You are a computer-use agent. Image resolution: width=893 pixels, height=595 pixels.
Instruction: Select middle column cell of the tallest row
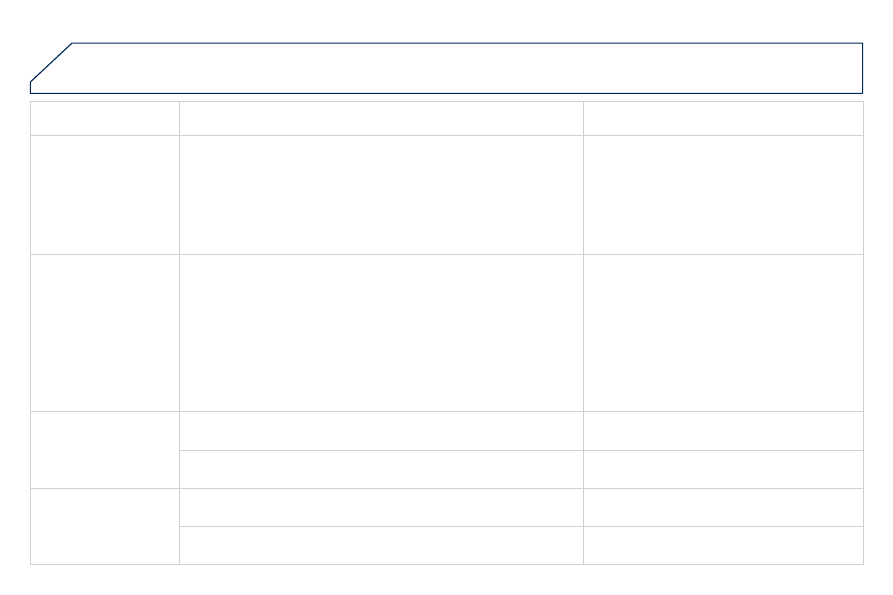point(381,333)
